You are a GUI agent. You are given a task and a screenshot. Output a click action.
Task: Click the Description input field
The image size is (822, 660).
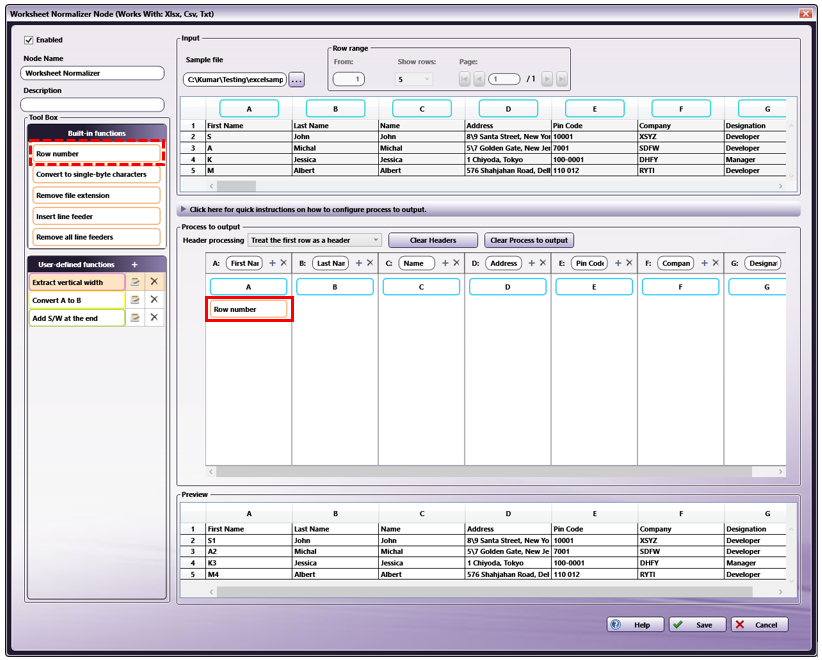[92, 105]
